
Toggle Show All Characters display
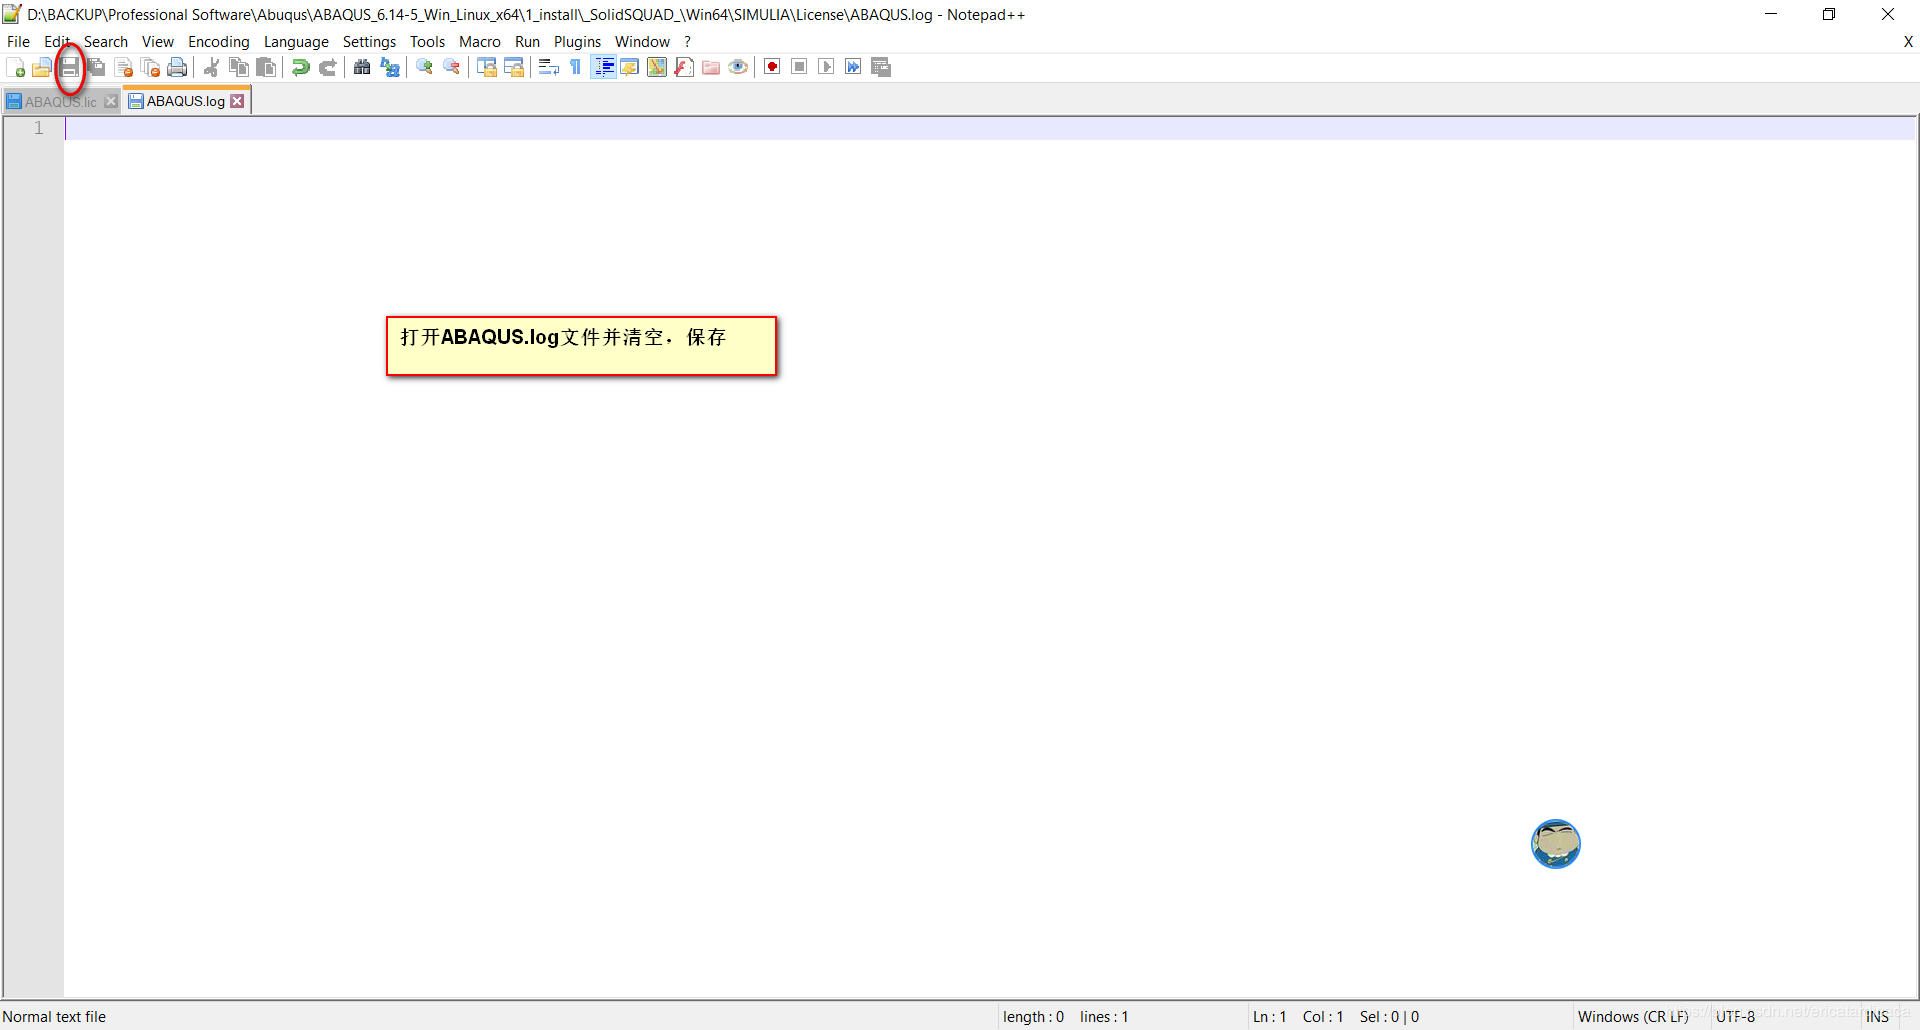coord(575,66)
